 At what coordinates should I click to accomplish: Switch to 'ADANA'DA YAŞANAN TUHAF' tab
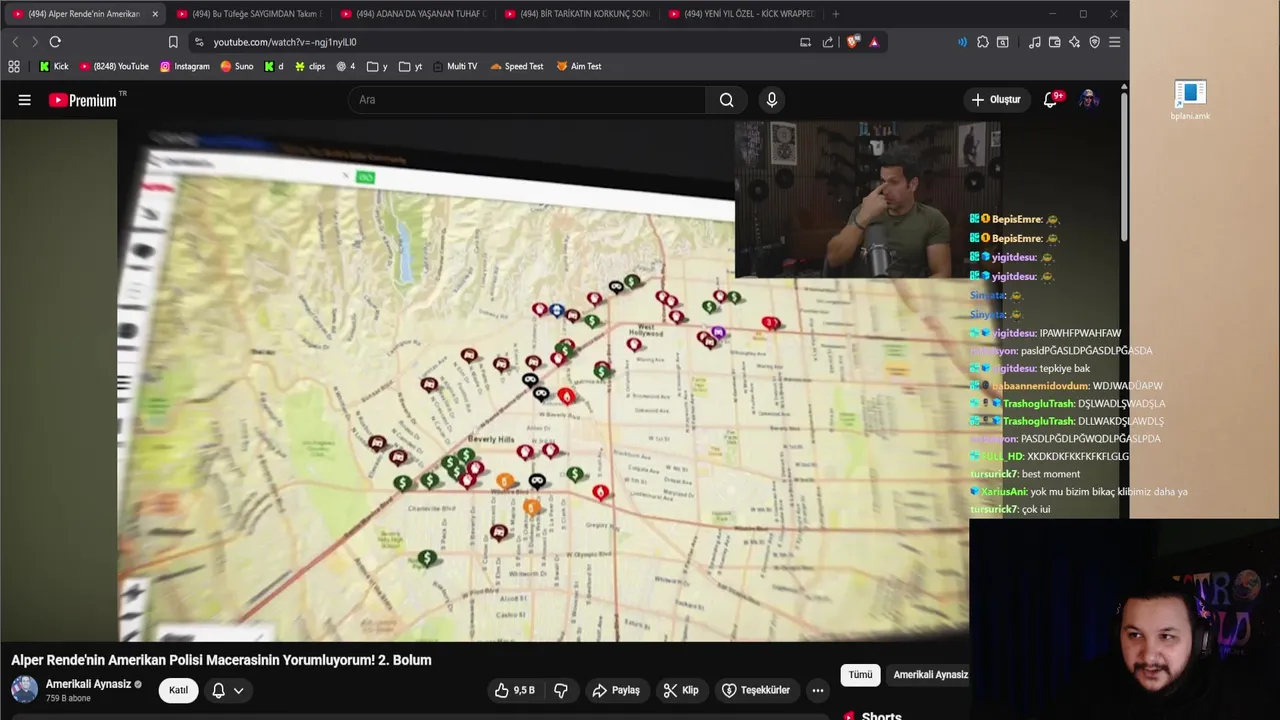[x=413, y=14]
